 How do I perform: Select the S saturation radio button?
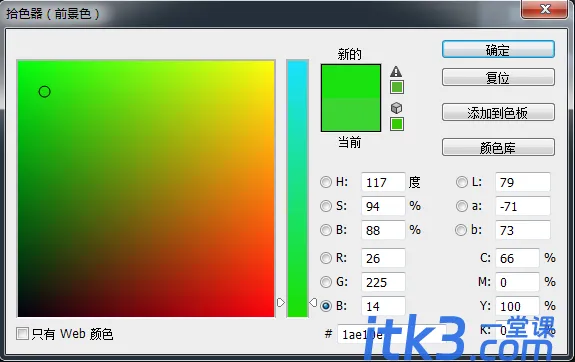326,206
